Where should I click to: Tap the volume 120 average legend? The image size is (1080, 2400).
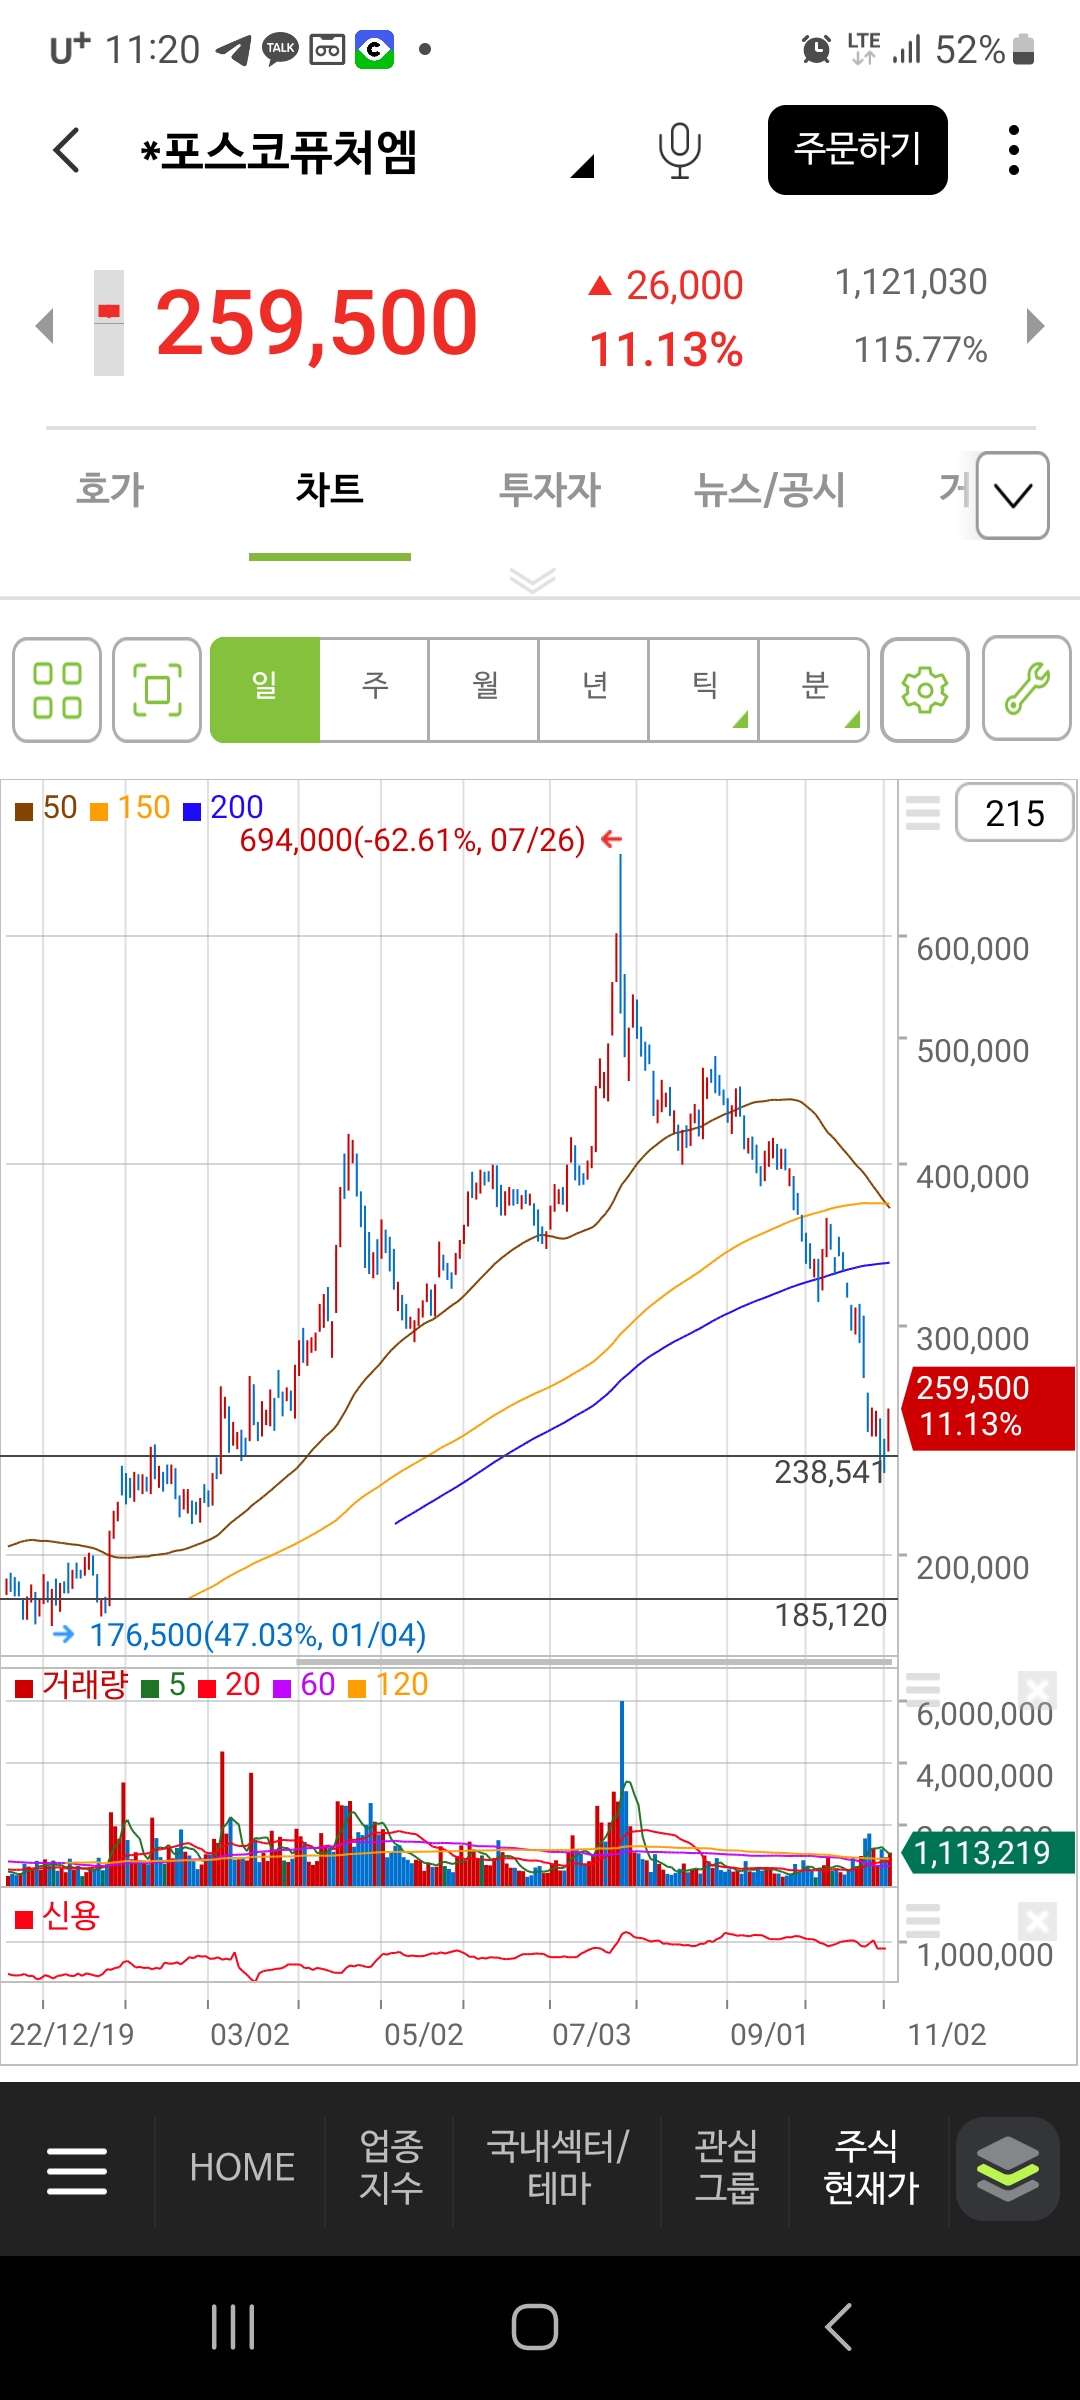pyautogui.click(x=389, y=1686)
